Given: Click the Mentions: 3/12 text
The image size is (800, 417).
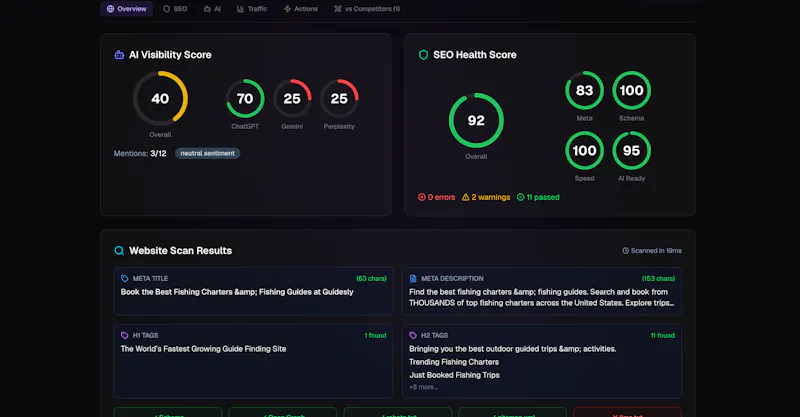Looking at the screenshot, I should [x=140, y=153].
